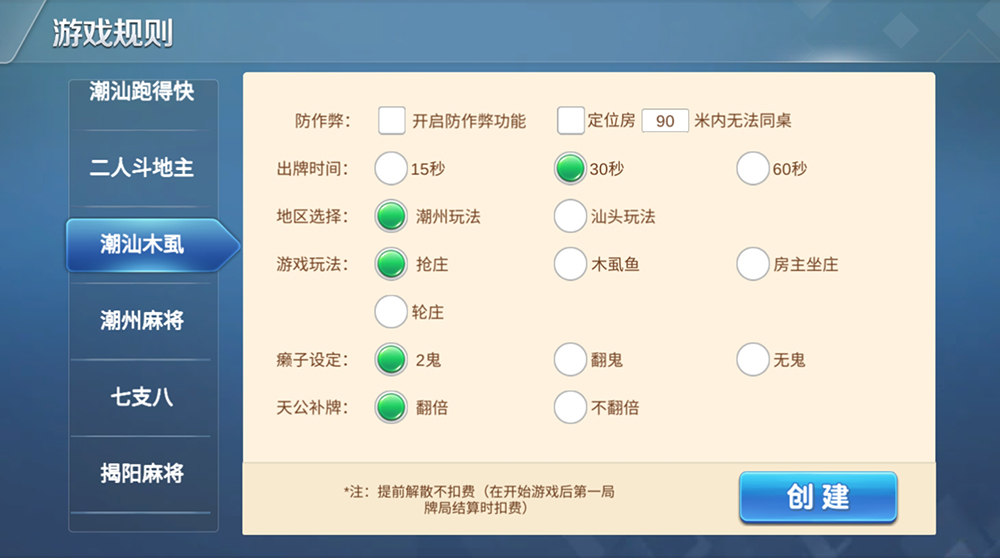This screenshot has height=558, width=1000.
Task: Choose 翻鬼 wildcard setting
Action: click(570, 359)
